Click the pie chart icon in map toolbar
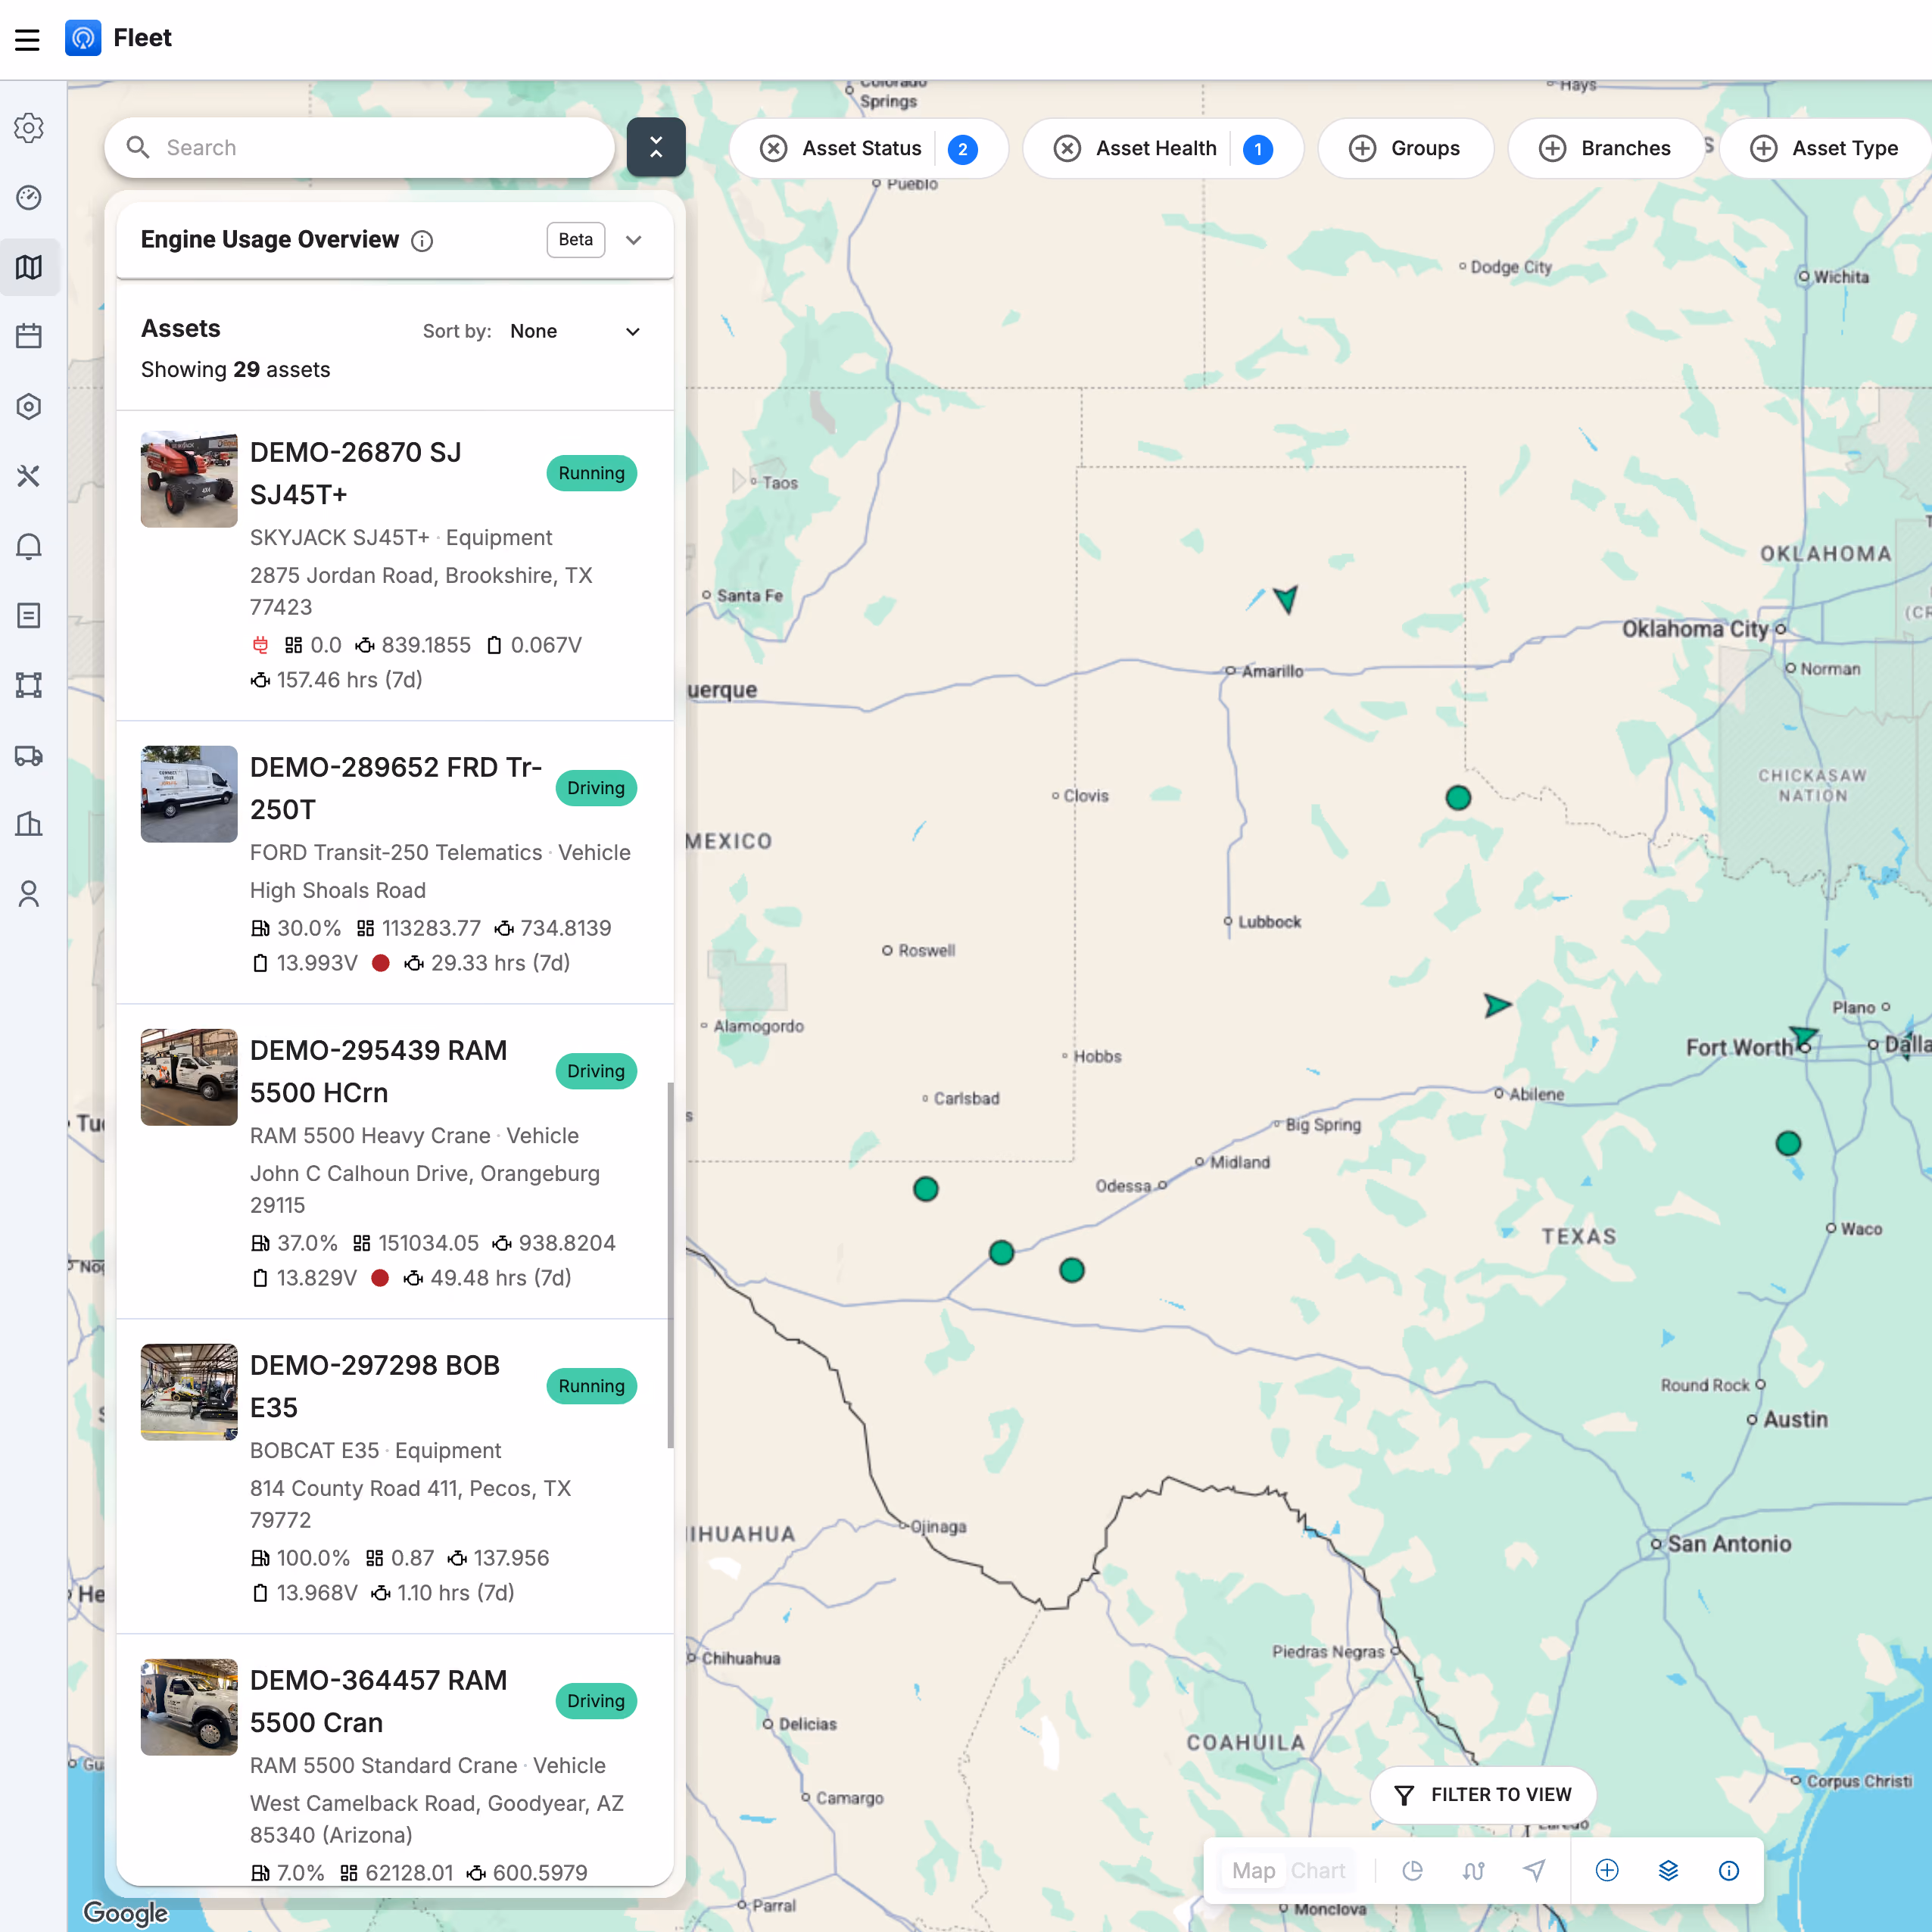 pyautogui.click(x=1412, y=1871)
